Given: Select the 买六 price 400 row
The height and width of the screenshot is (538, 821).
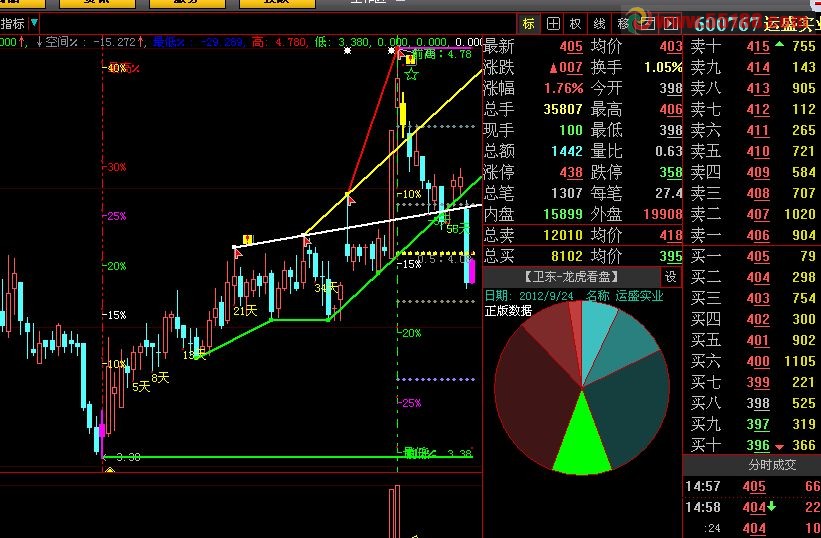Looking at the screenshot, I should (x=752, y=361).
